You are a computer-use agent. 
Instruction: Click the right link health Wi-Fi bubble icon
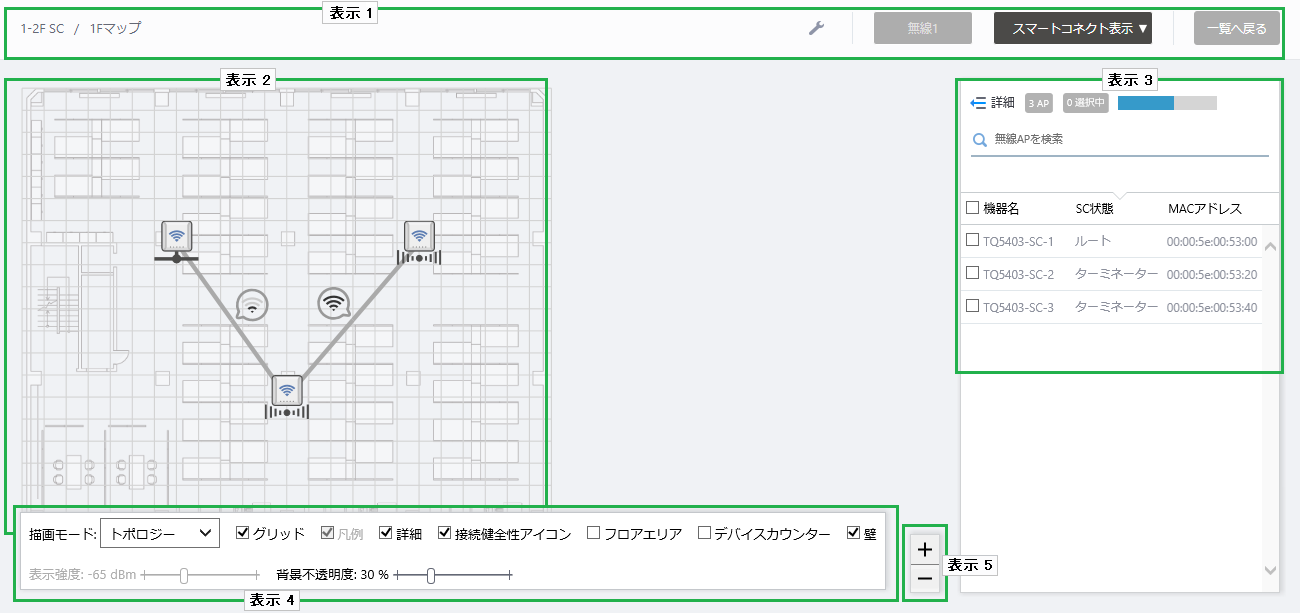334,303
